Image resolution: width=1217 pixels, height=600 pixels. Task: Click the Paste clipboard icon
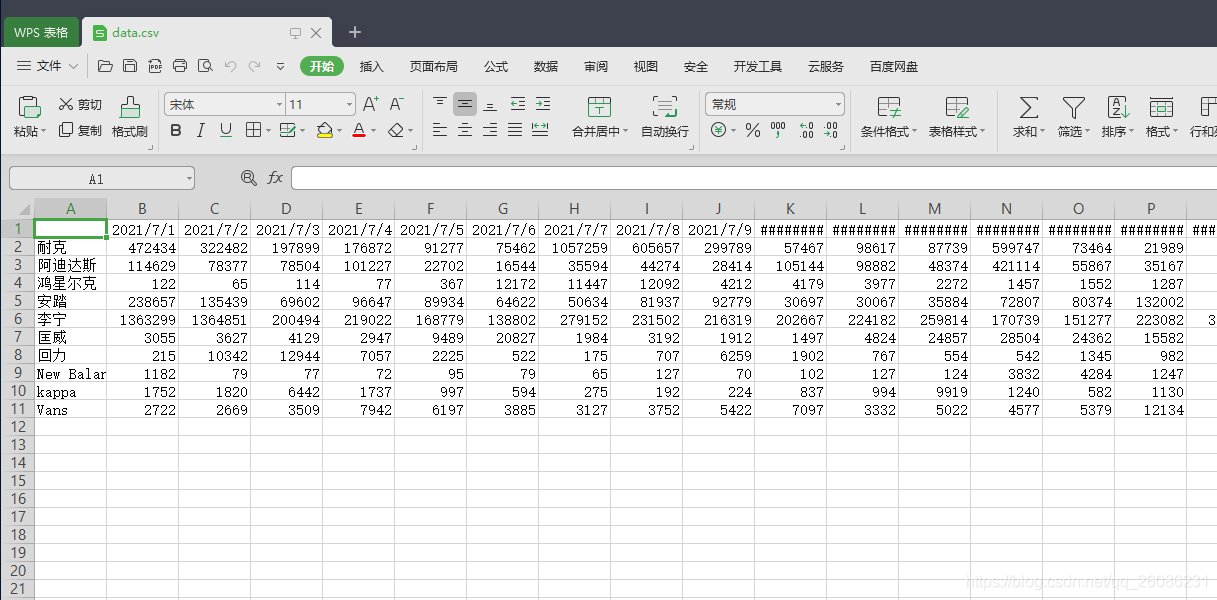tap(29, 106)
